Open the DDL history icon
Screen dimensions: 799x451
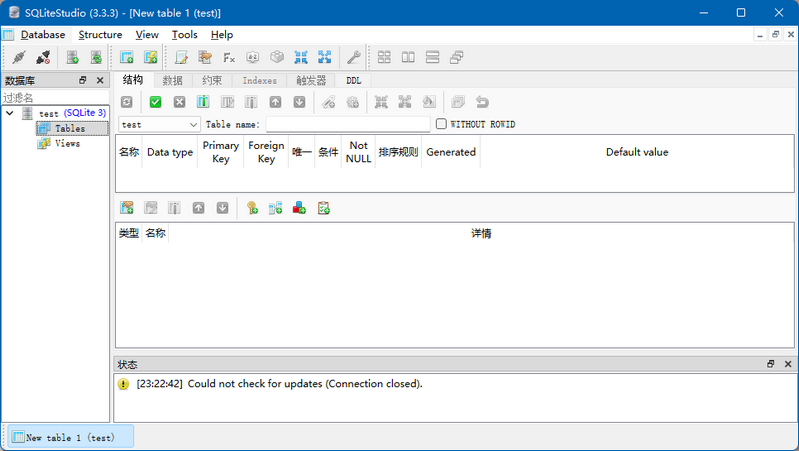(205, 57)
